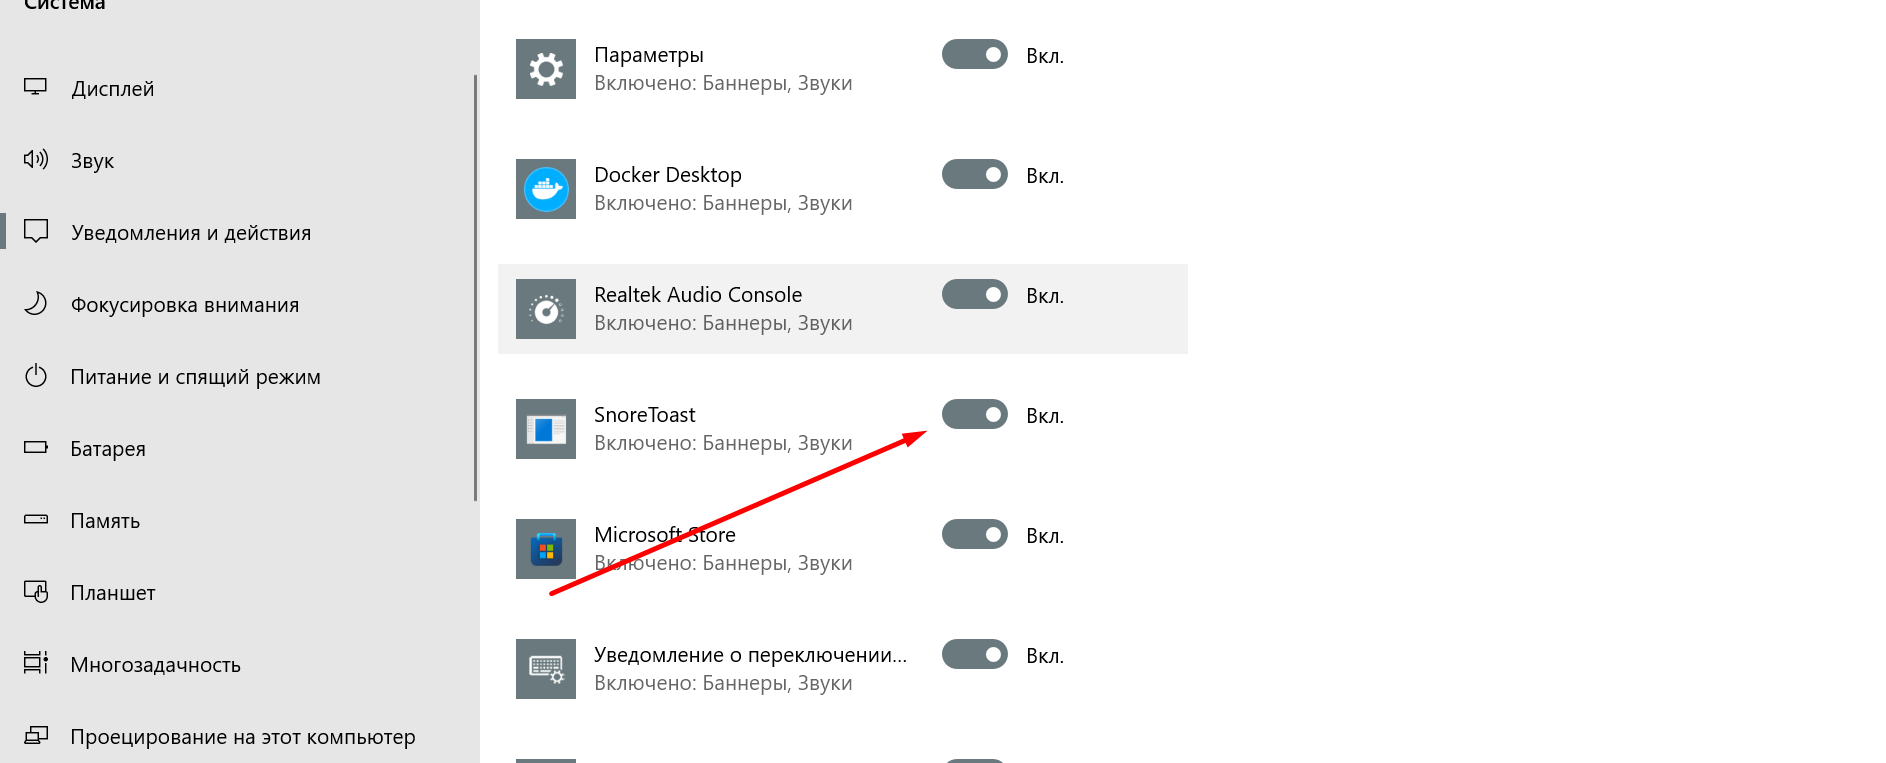Turn off Realtek Audio Console toggle
The width and height of the screenshot is (1886, 763).
tap(975, 295)
